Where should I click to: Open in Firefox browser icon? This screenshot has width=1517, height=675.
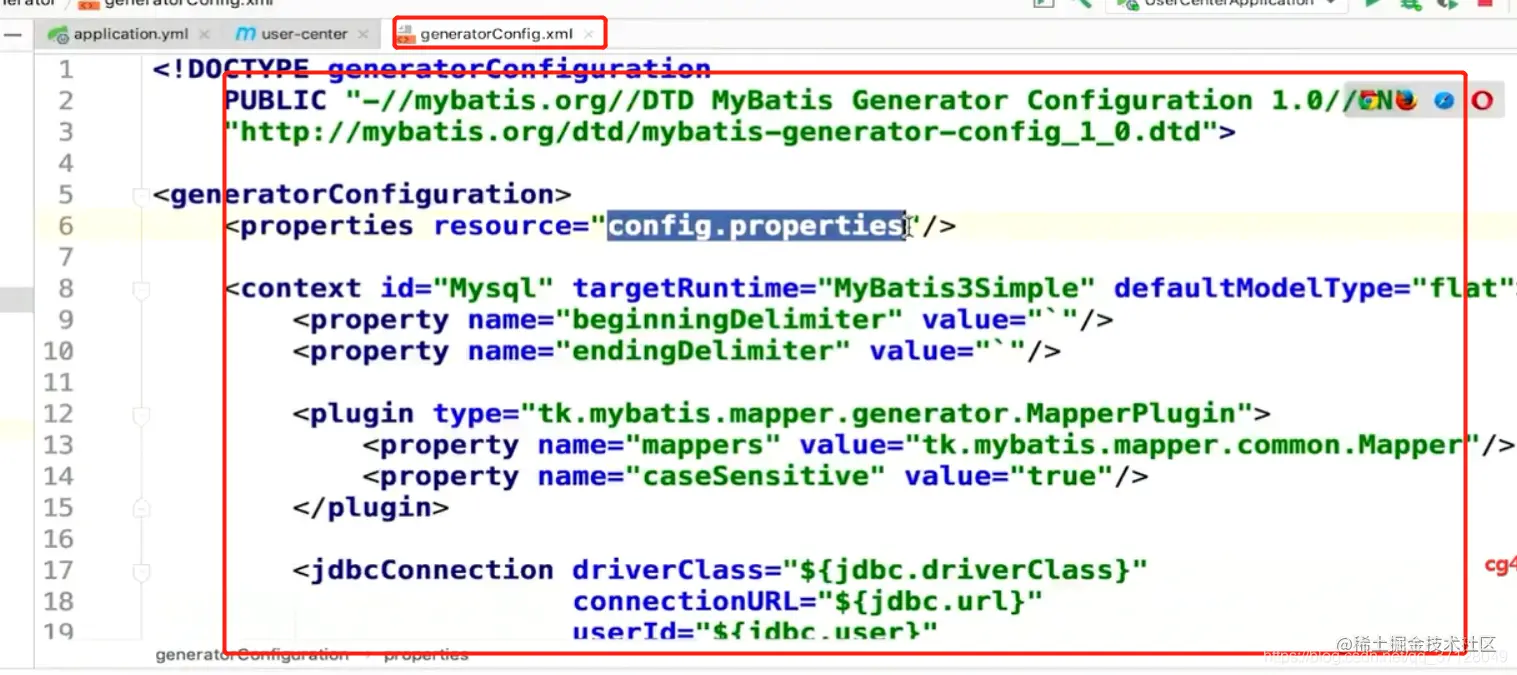click(1406, 100)
